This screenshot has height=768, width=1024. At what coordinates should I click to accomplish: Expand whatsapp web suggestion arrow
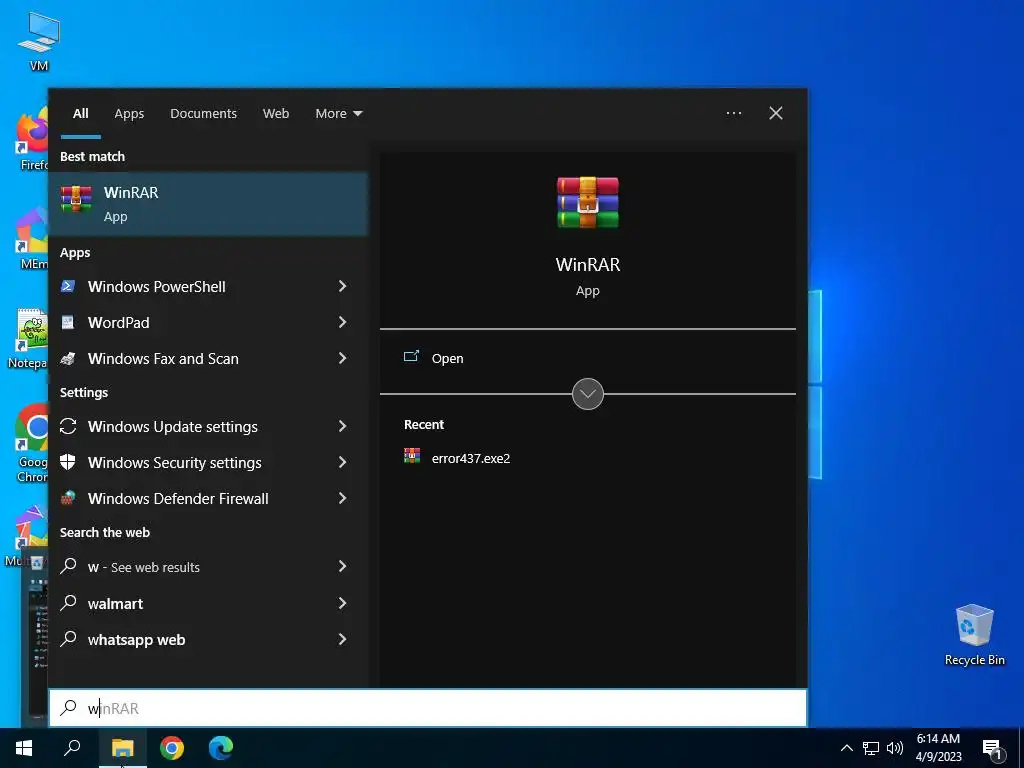pos(343,639)
